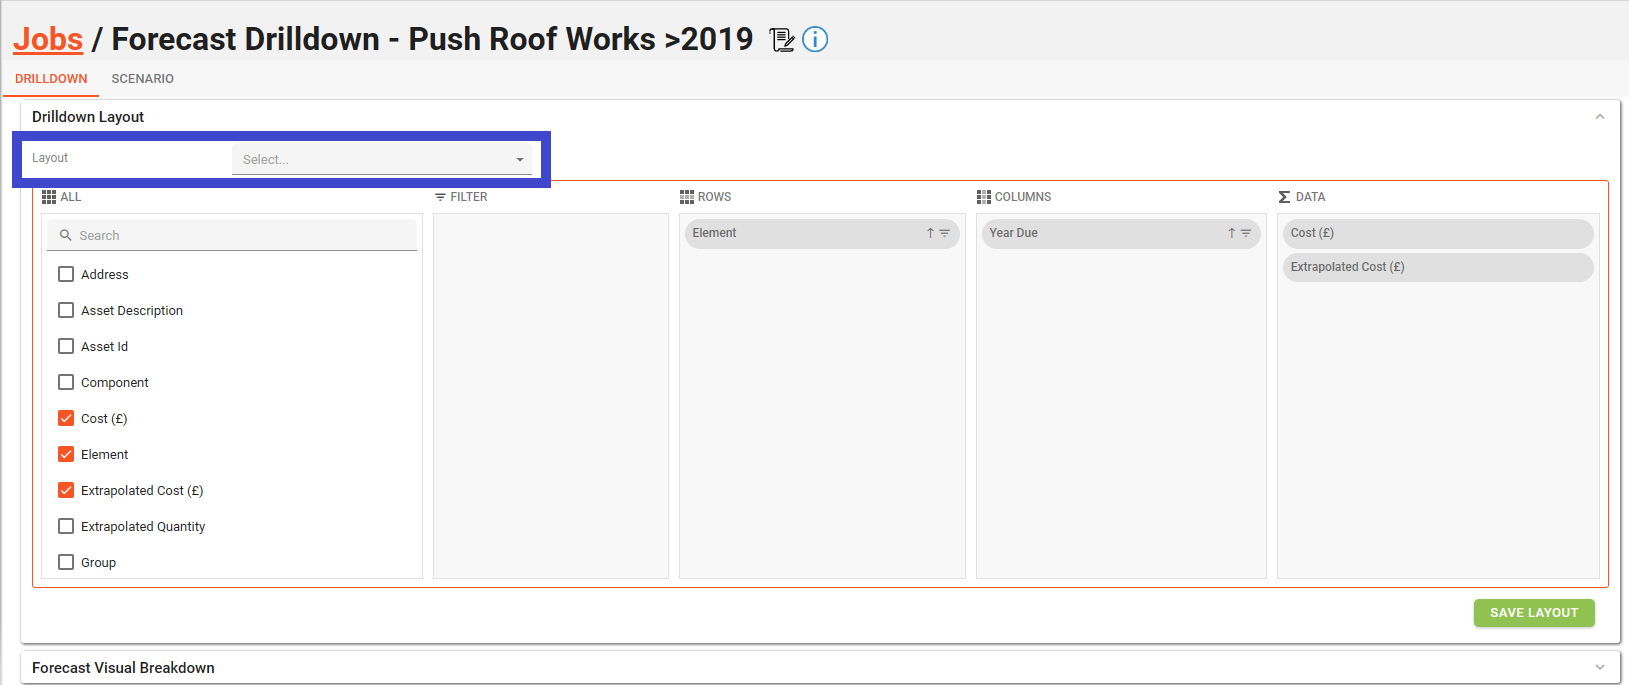Open the filter icon on the Year Due field
The width and height of the screenshot is (1629, 685).
point(1246,233)
